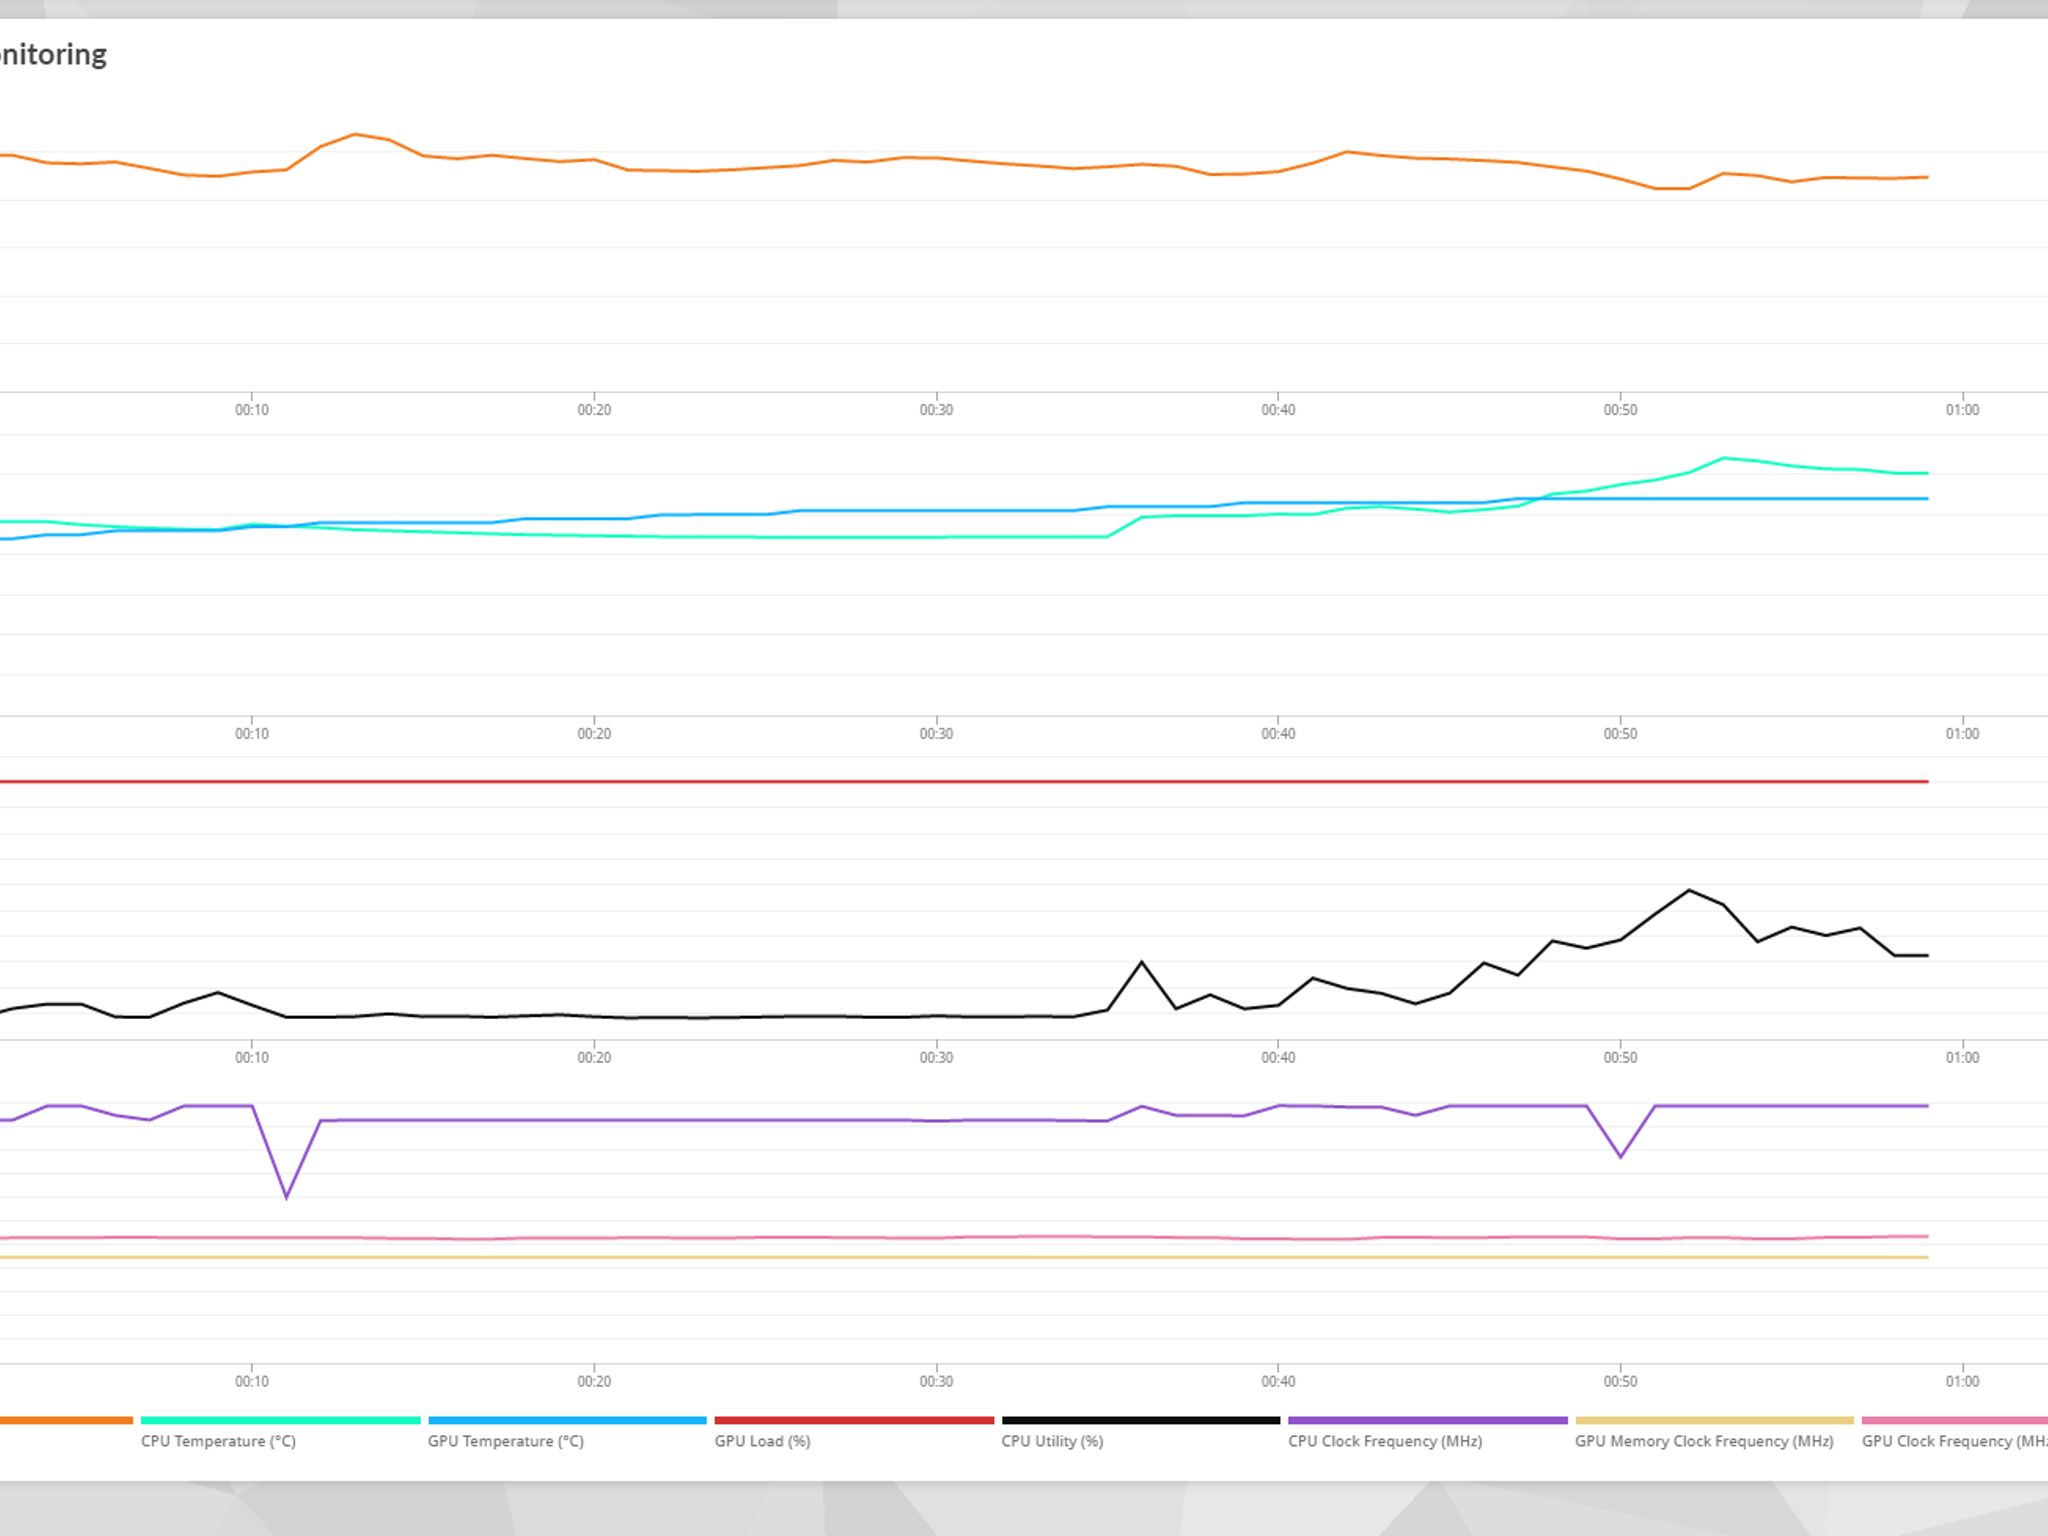Click 00:10 tick on the clock frequency chart

pyautogui.click(x=252, y=1382)
